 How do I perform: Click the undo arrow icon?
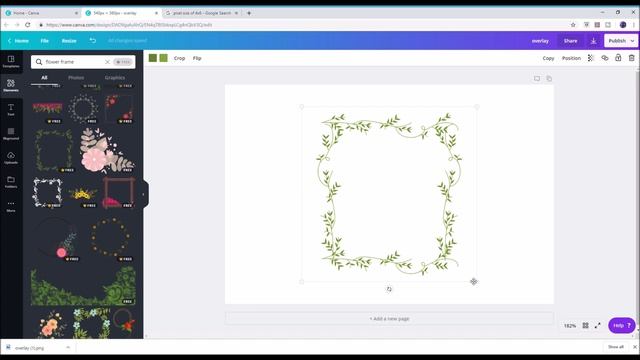[x=93, y=40]
